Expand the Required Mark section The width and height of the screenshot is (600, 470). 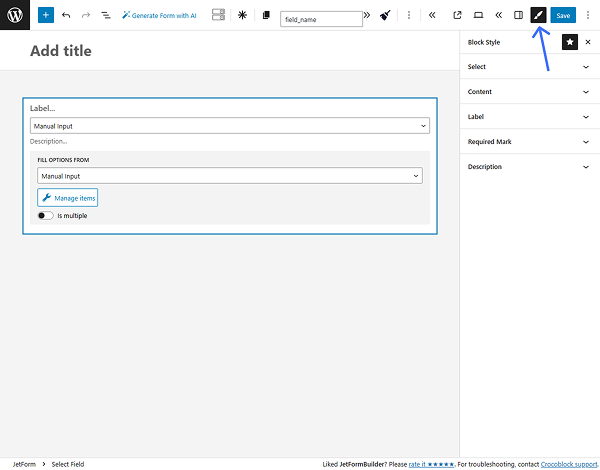pos(530,142)
